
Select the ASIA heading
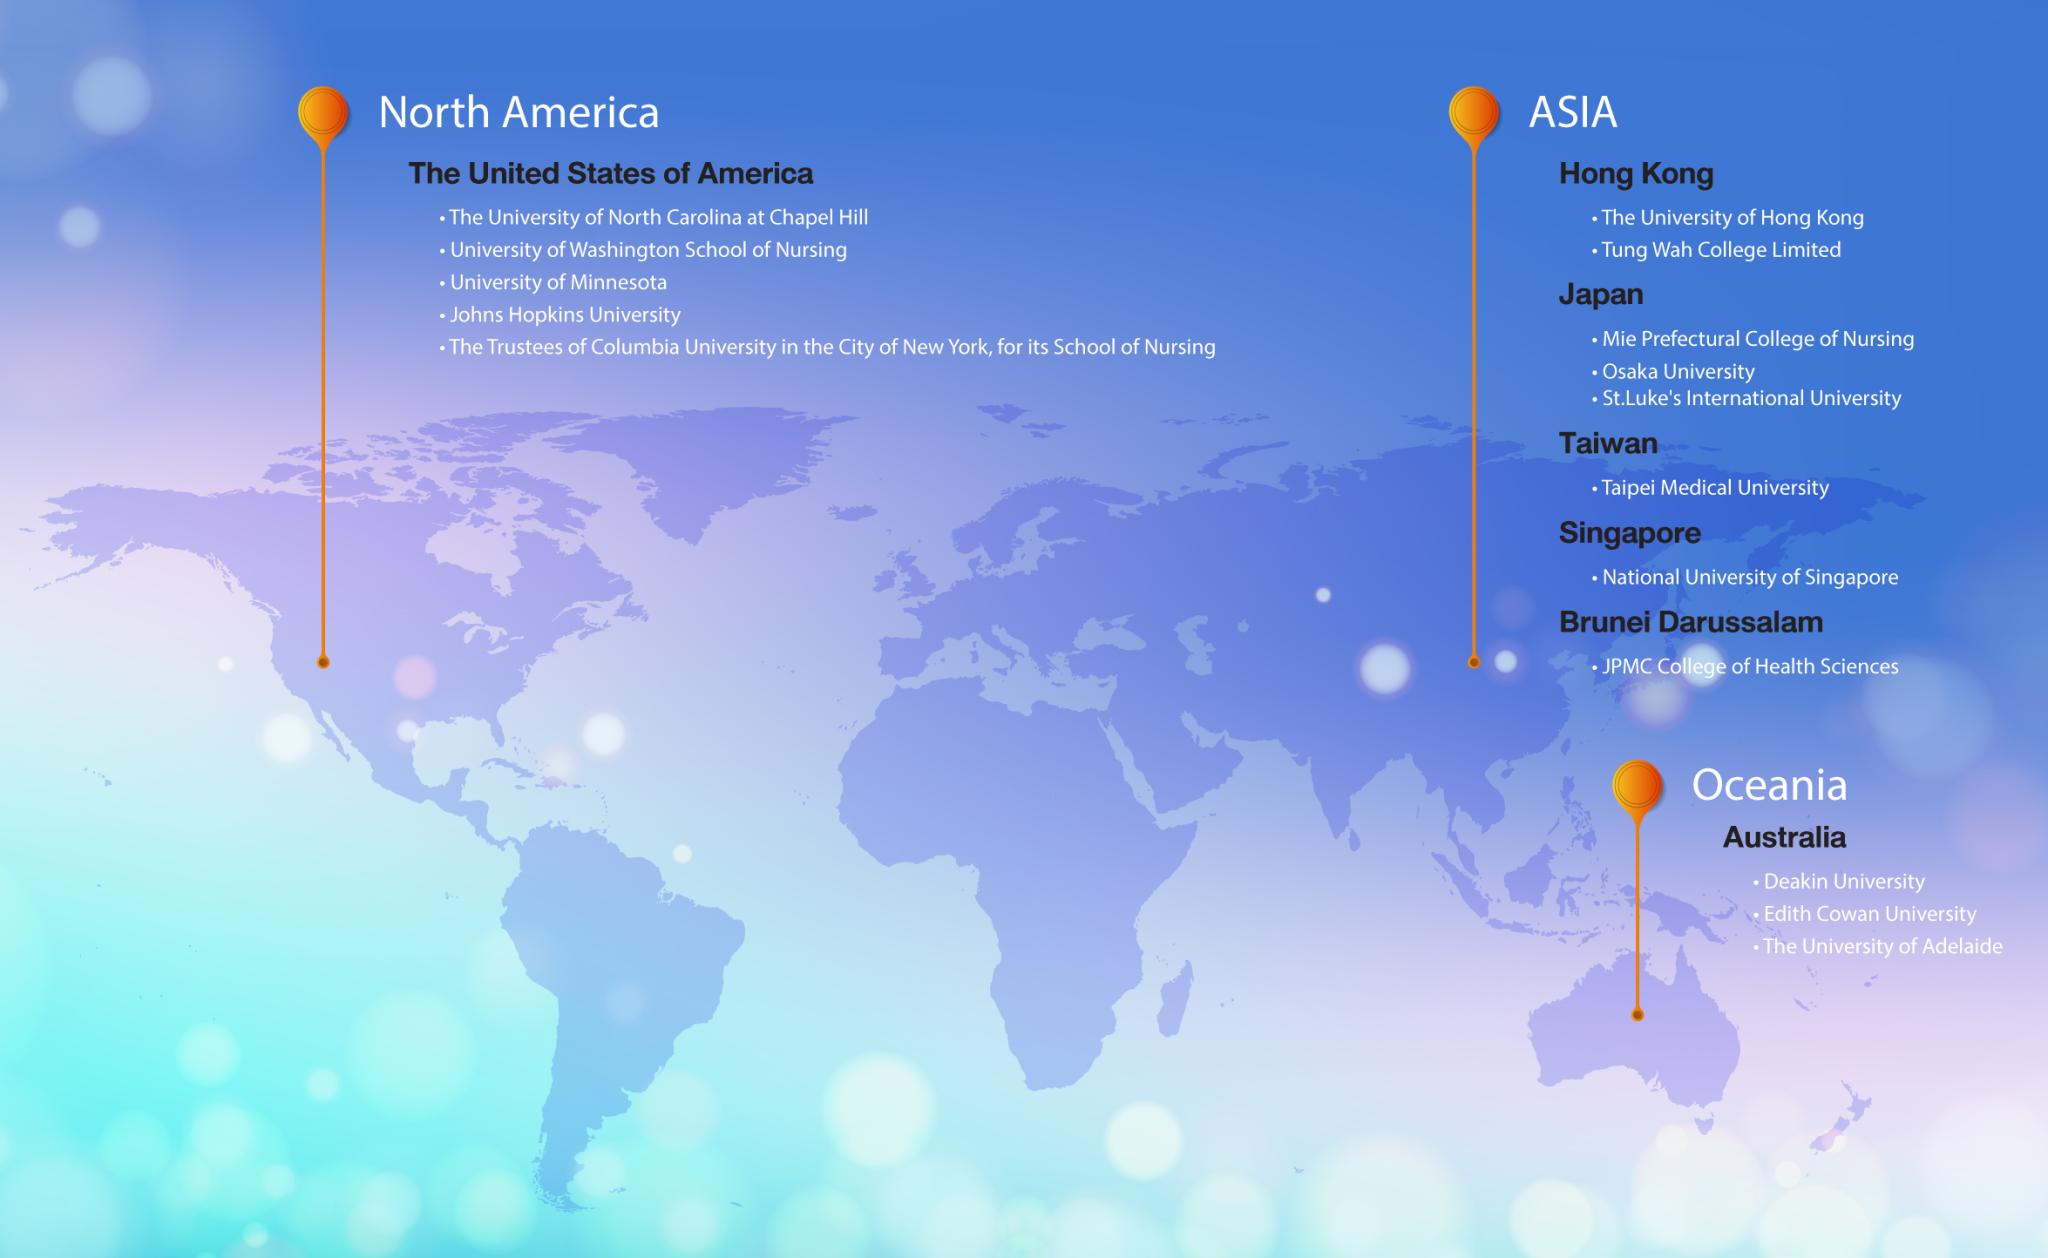(1573, 112)
